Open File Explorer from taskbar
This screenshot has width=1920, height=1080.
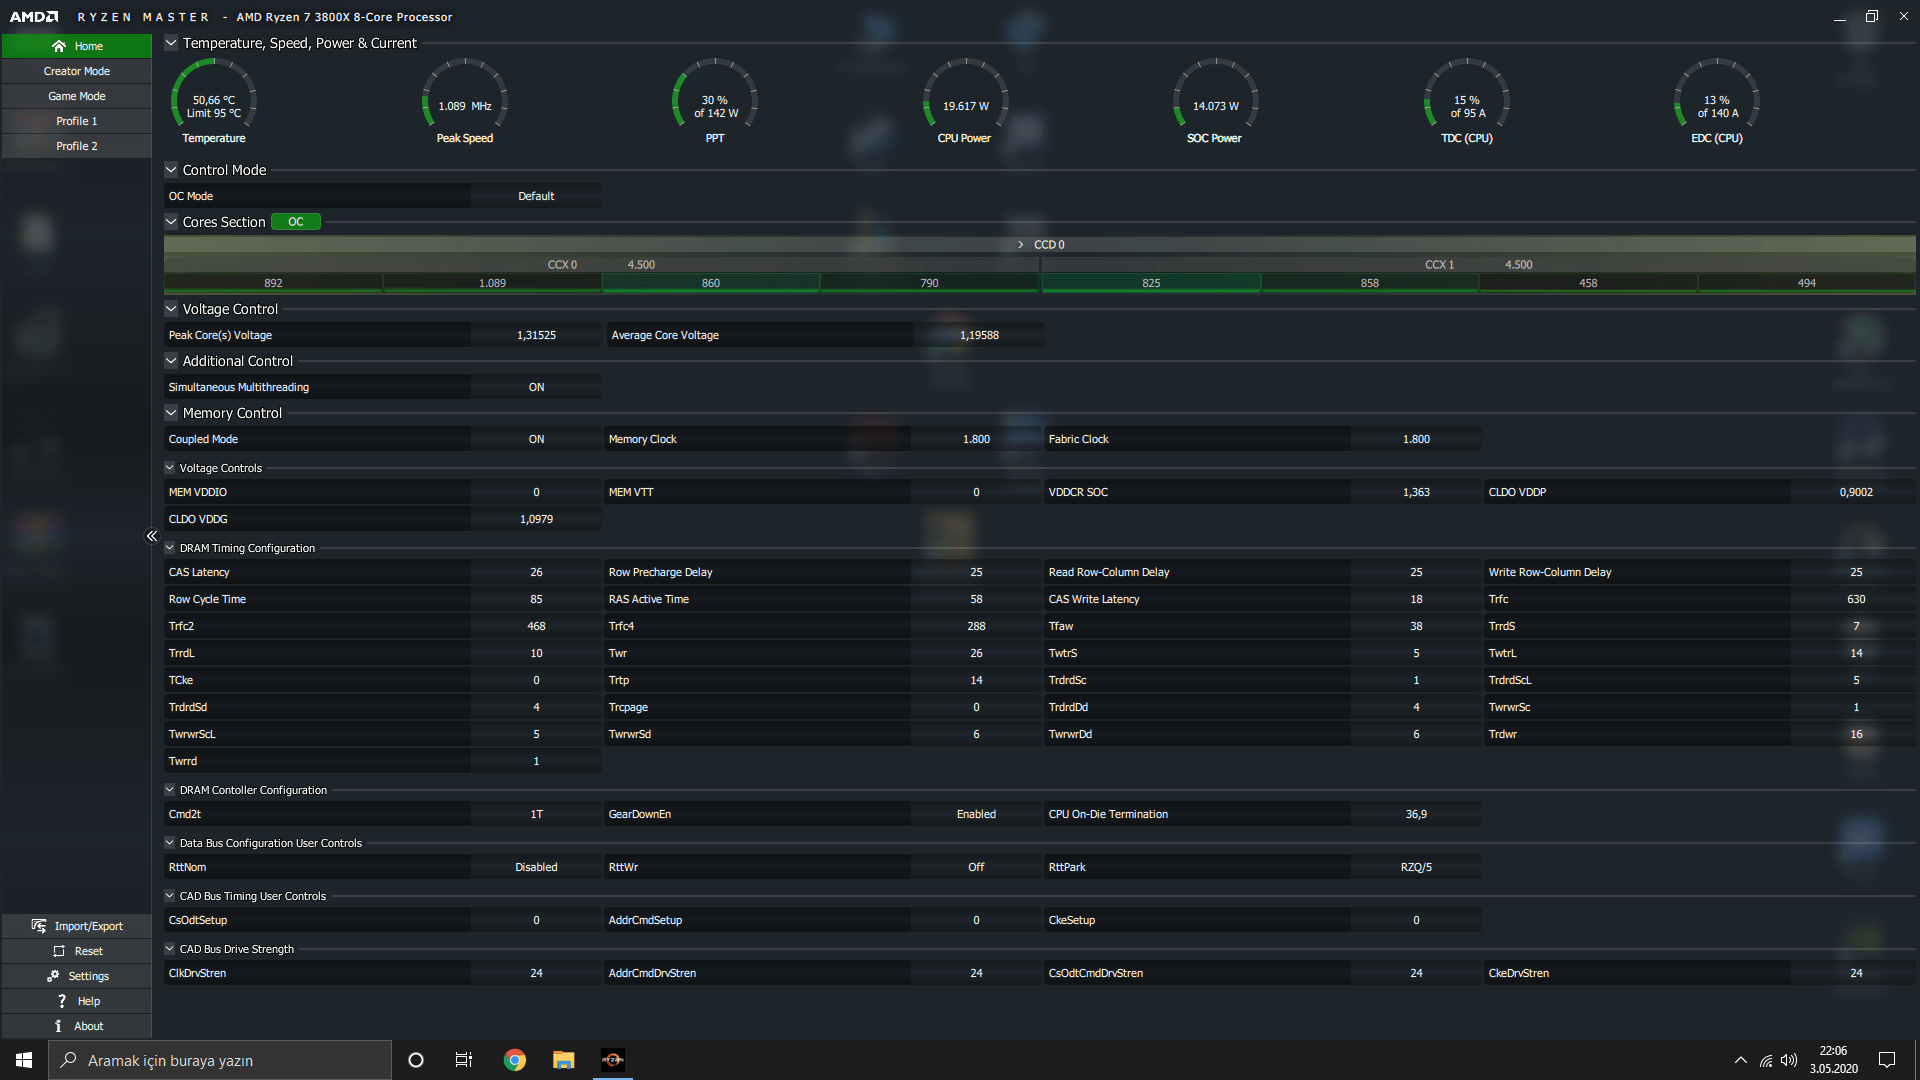tap(564, 1060)
